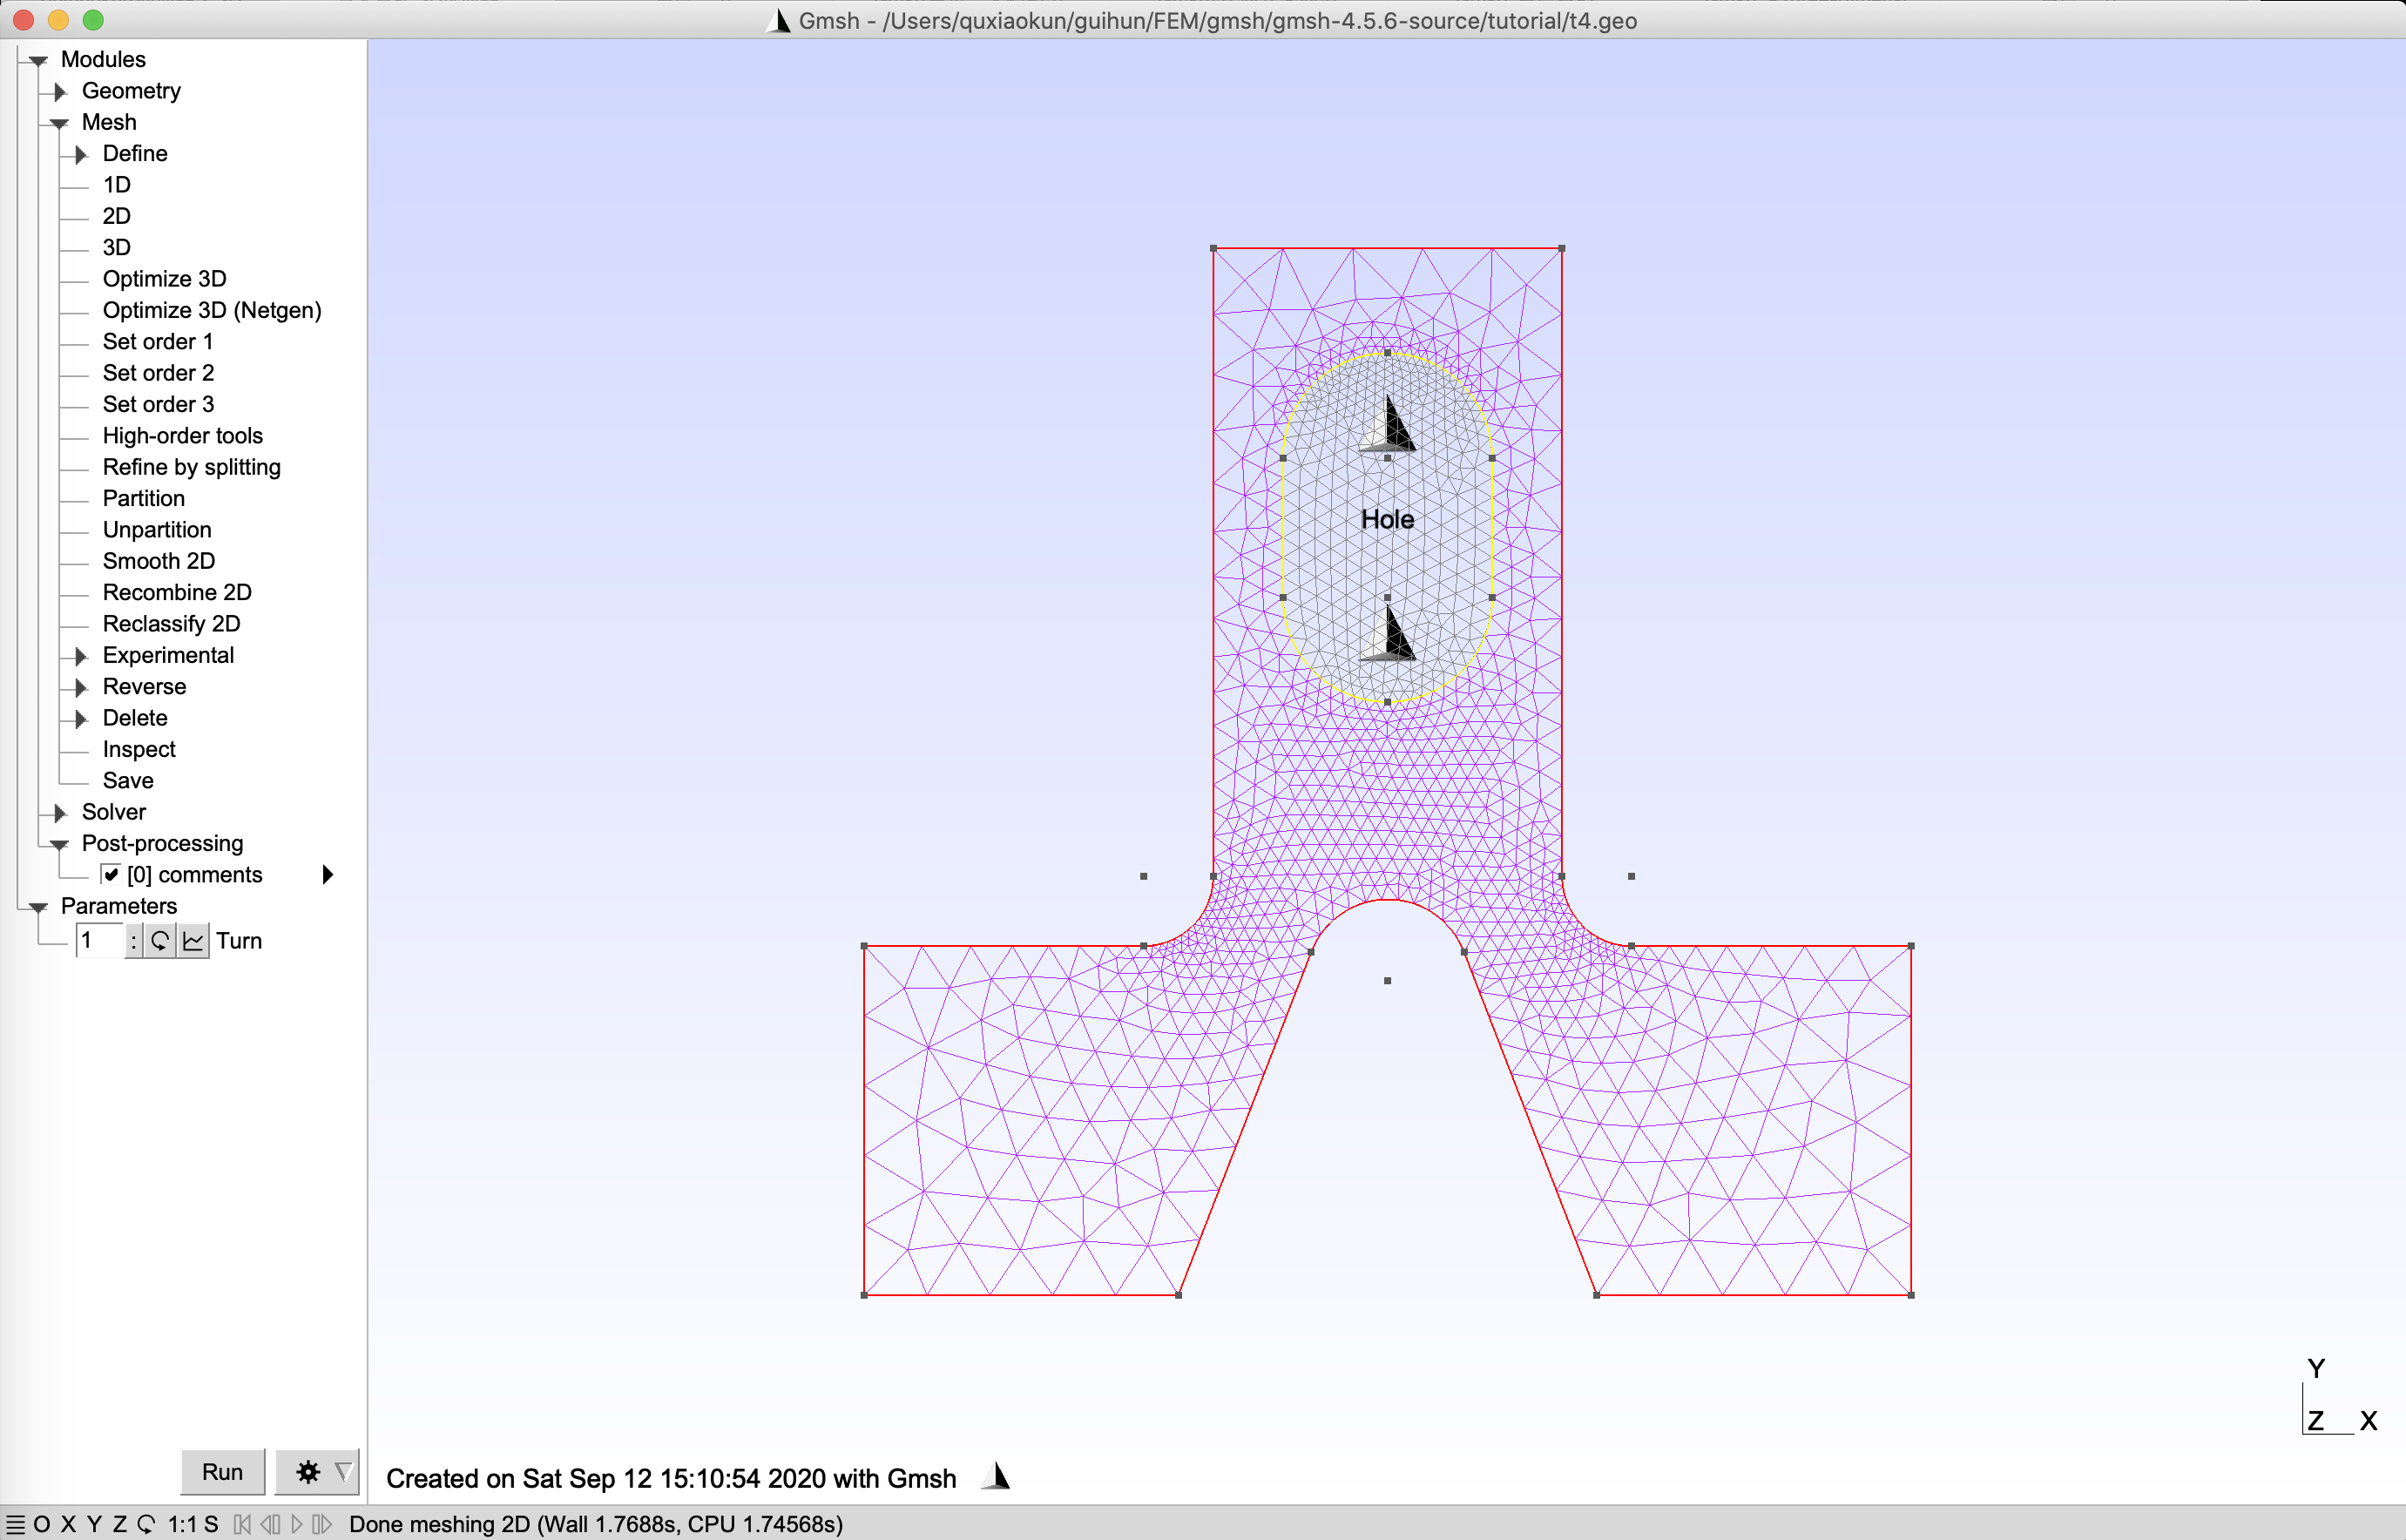The width and height of the screenshot is (2406, 1540).
Task: Open the comments view options arrow
Action: coord(327,875)
